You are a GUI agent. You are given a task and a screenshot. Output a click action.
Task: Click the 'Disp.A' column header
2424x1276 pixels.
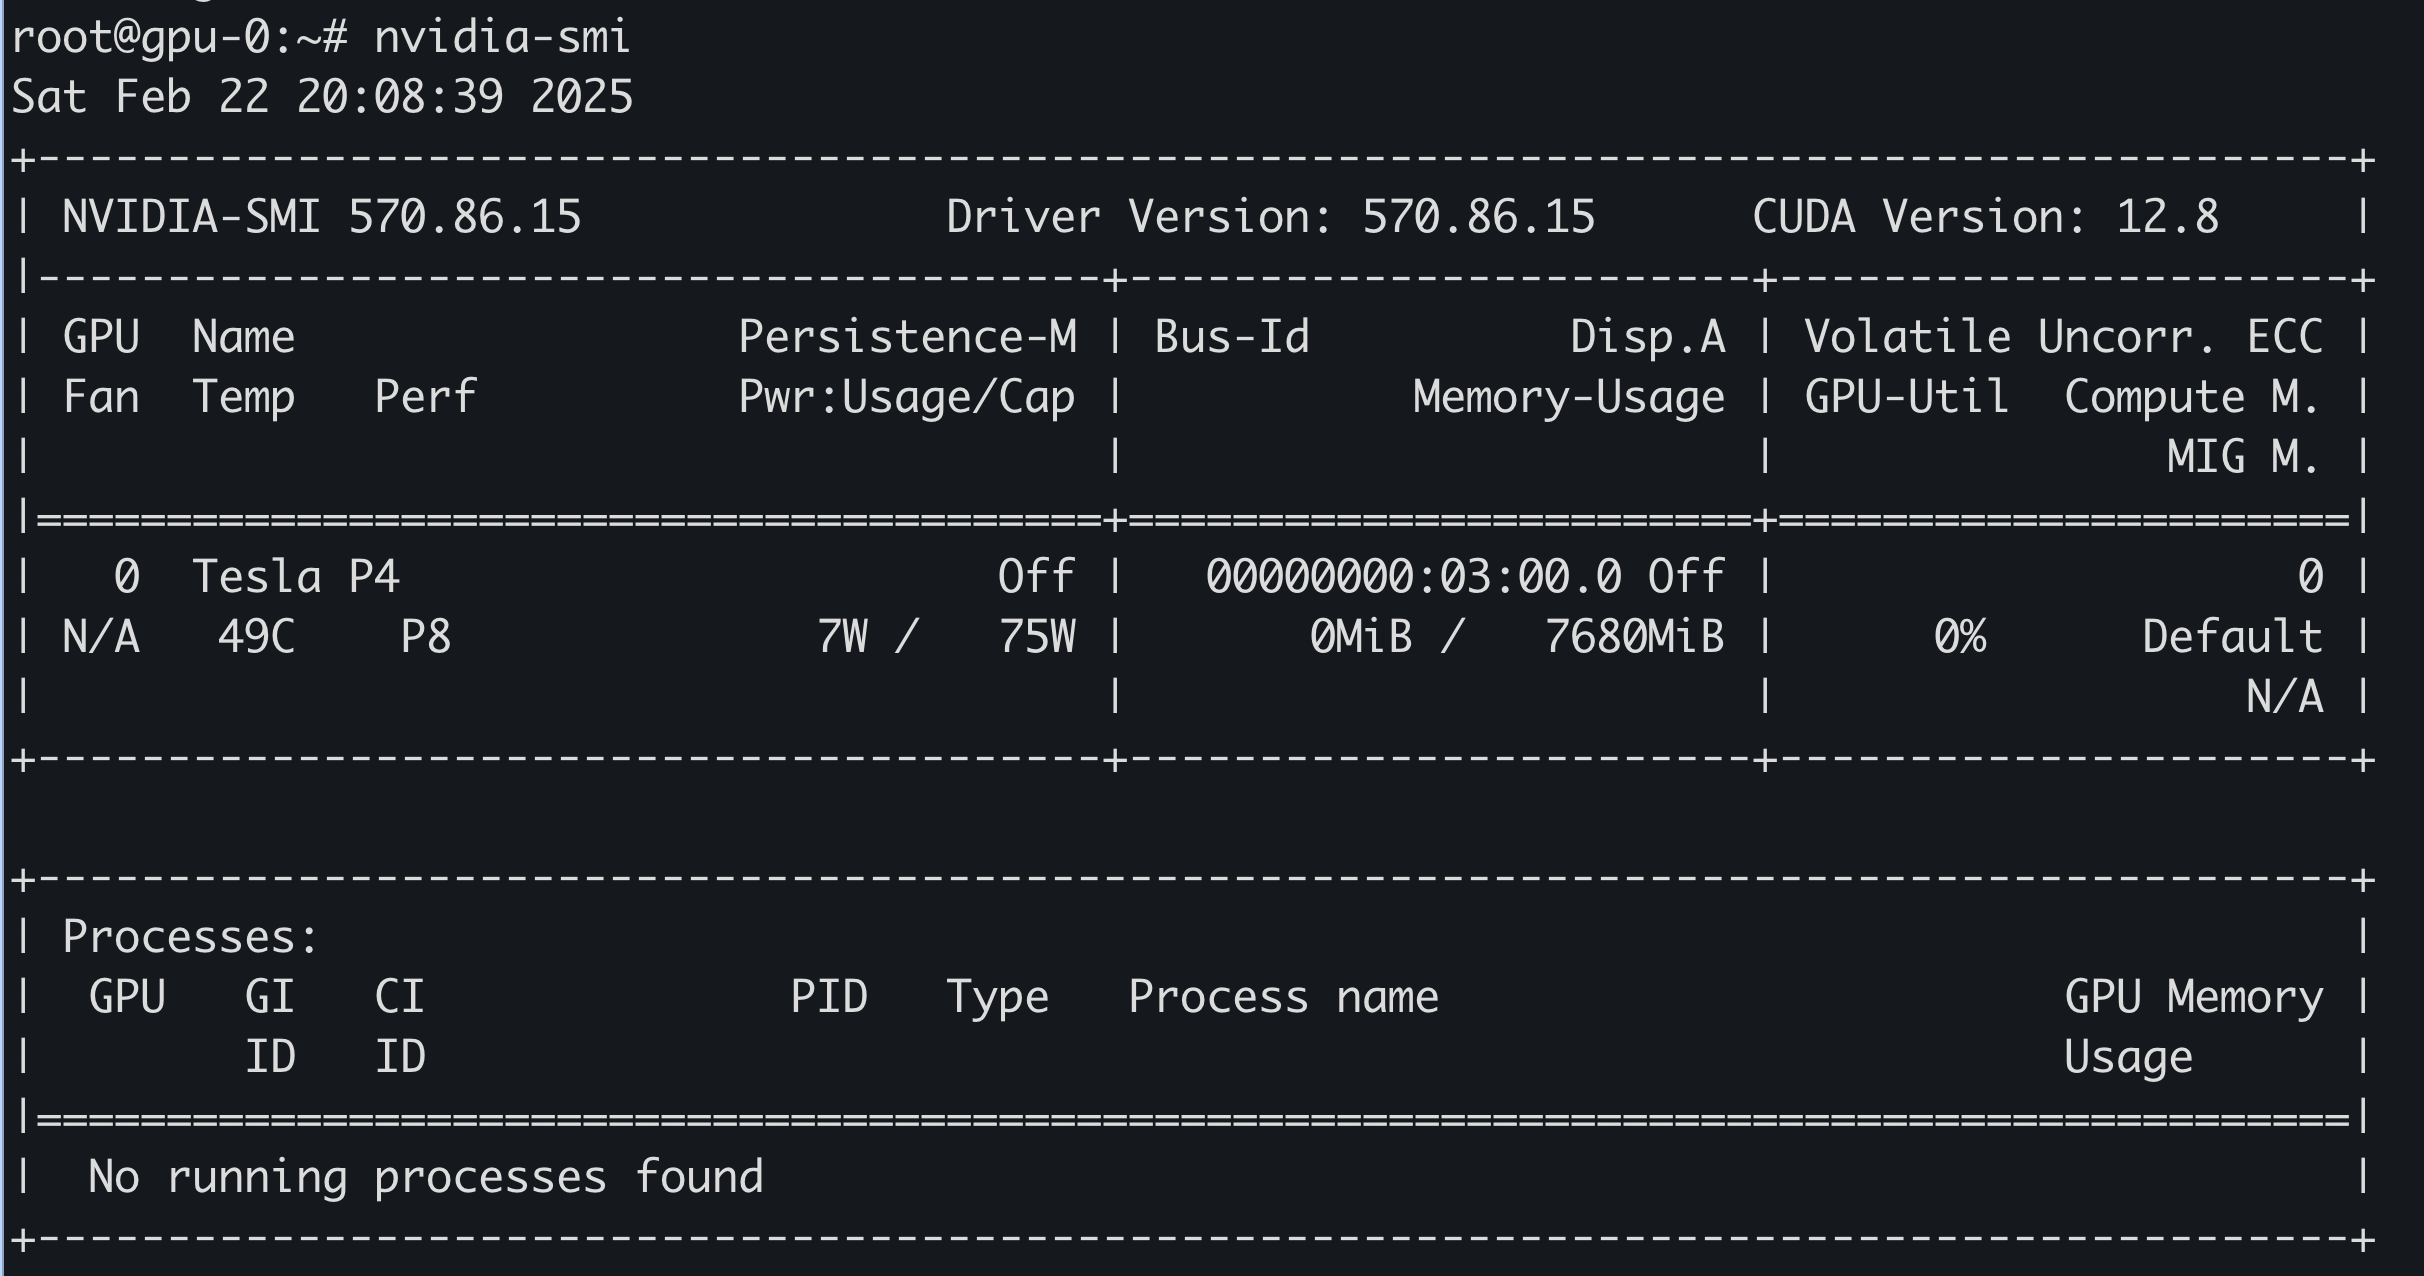click(1647, 337)
